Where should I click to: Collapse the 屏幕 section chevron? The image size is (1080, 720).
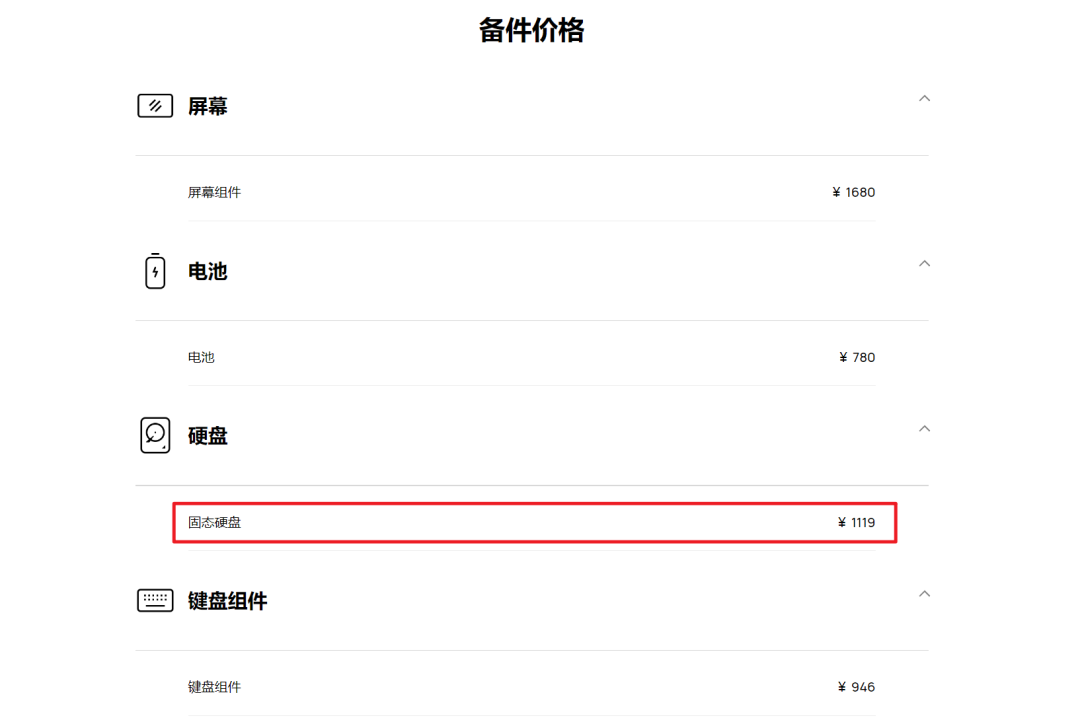pyautogui.click(x=924, y=98)
